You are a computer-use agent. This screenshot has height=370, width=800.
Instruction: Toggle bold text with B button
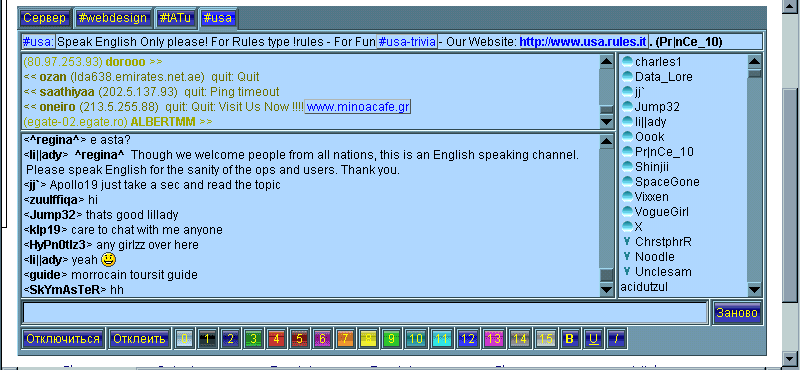(570, 339)
